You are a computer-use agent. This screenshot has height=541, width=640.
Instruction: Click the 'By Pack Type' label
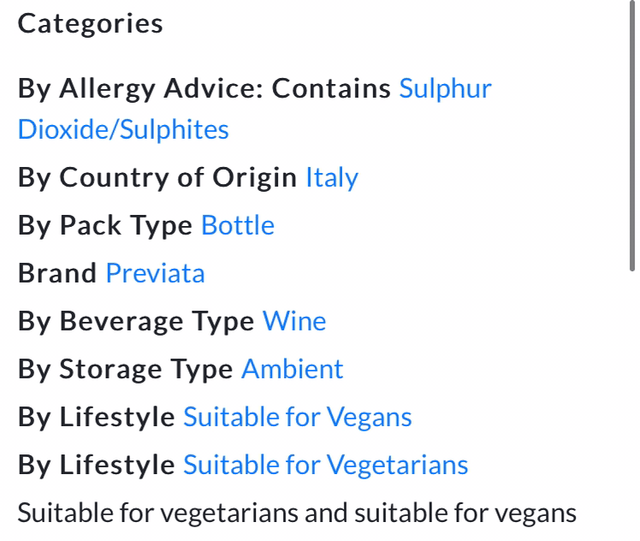click(x=105, y=226)
